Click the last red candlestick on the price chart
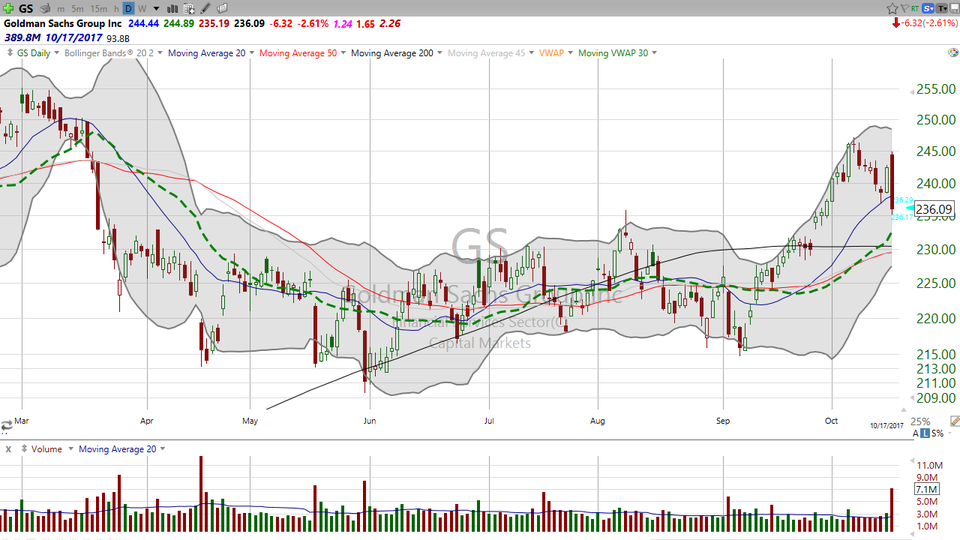Image resolution: width=960 pixels, height=540 pixels. click(892, 181)
